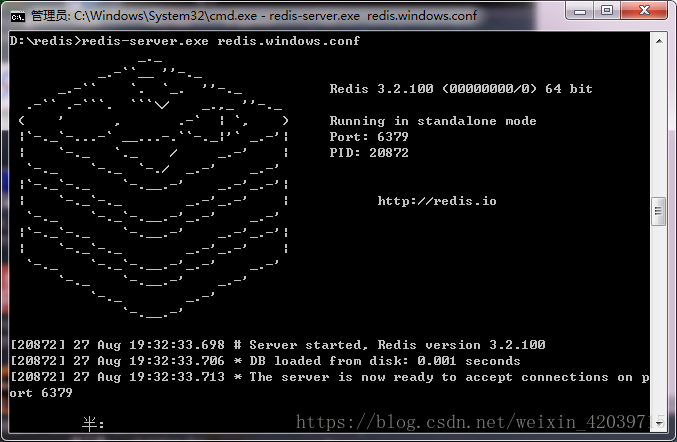The height and width of the screenshot is (442, 677).
Task: Close the redis-server console window
Action: pos(644,10)
